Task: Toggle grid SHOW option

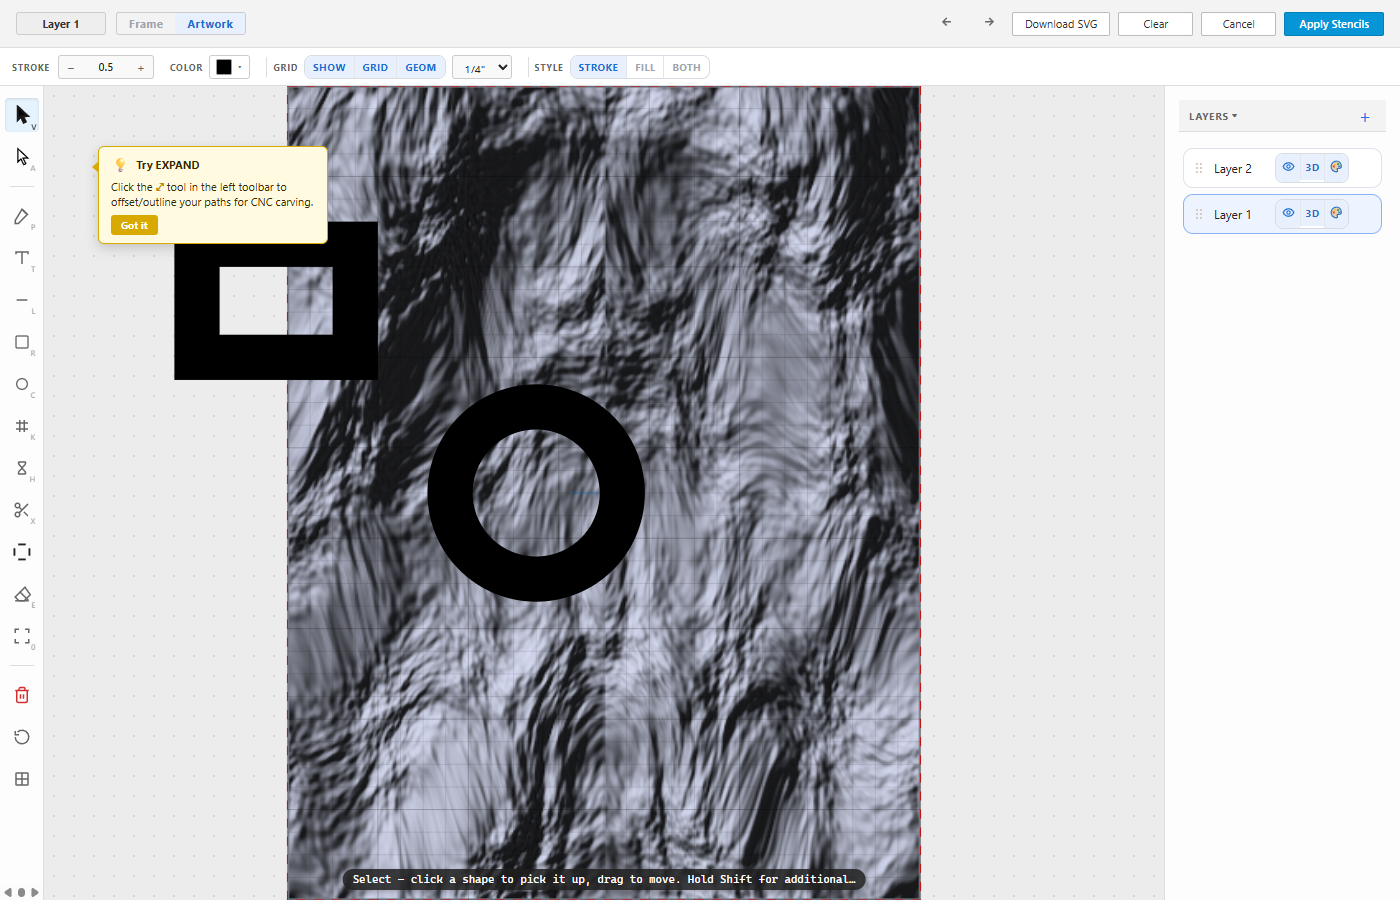Action: (329, 68)
